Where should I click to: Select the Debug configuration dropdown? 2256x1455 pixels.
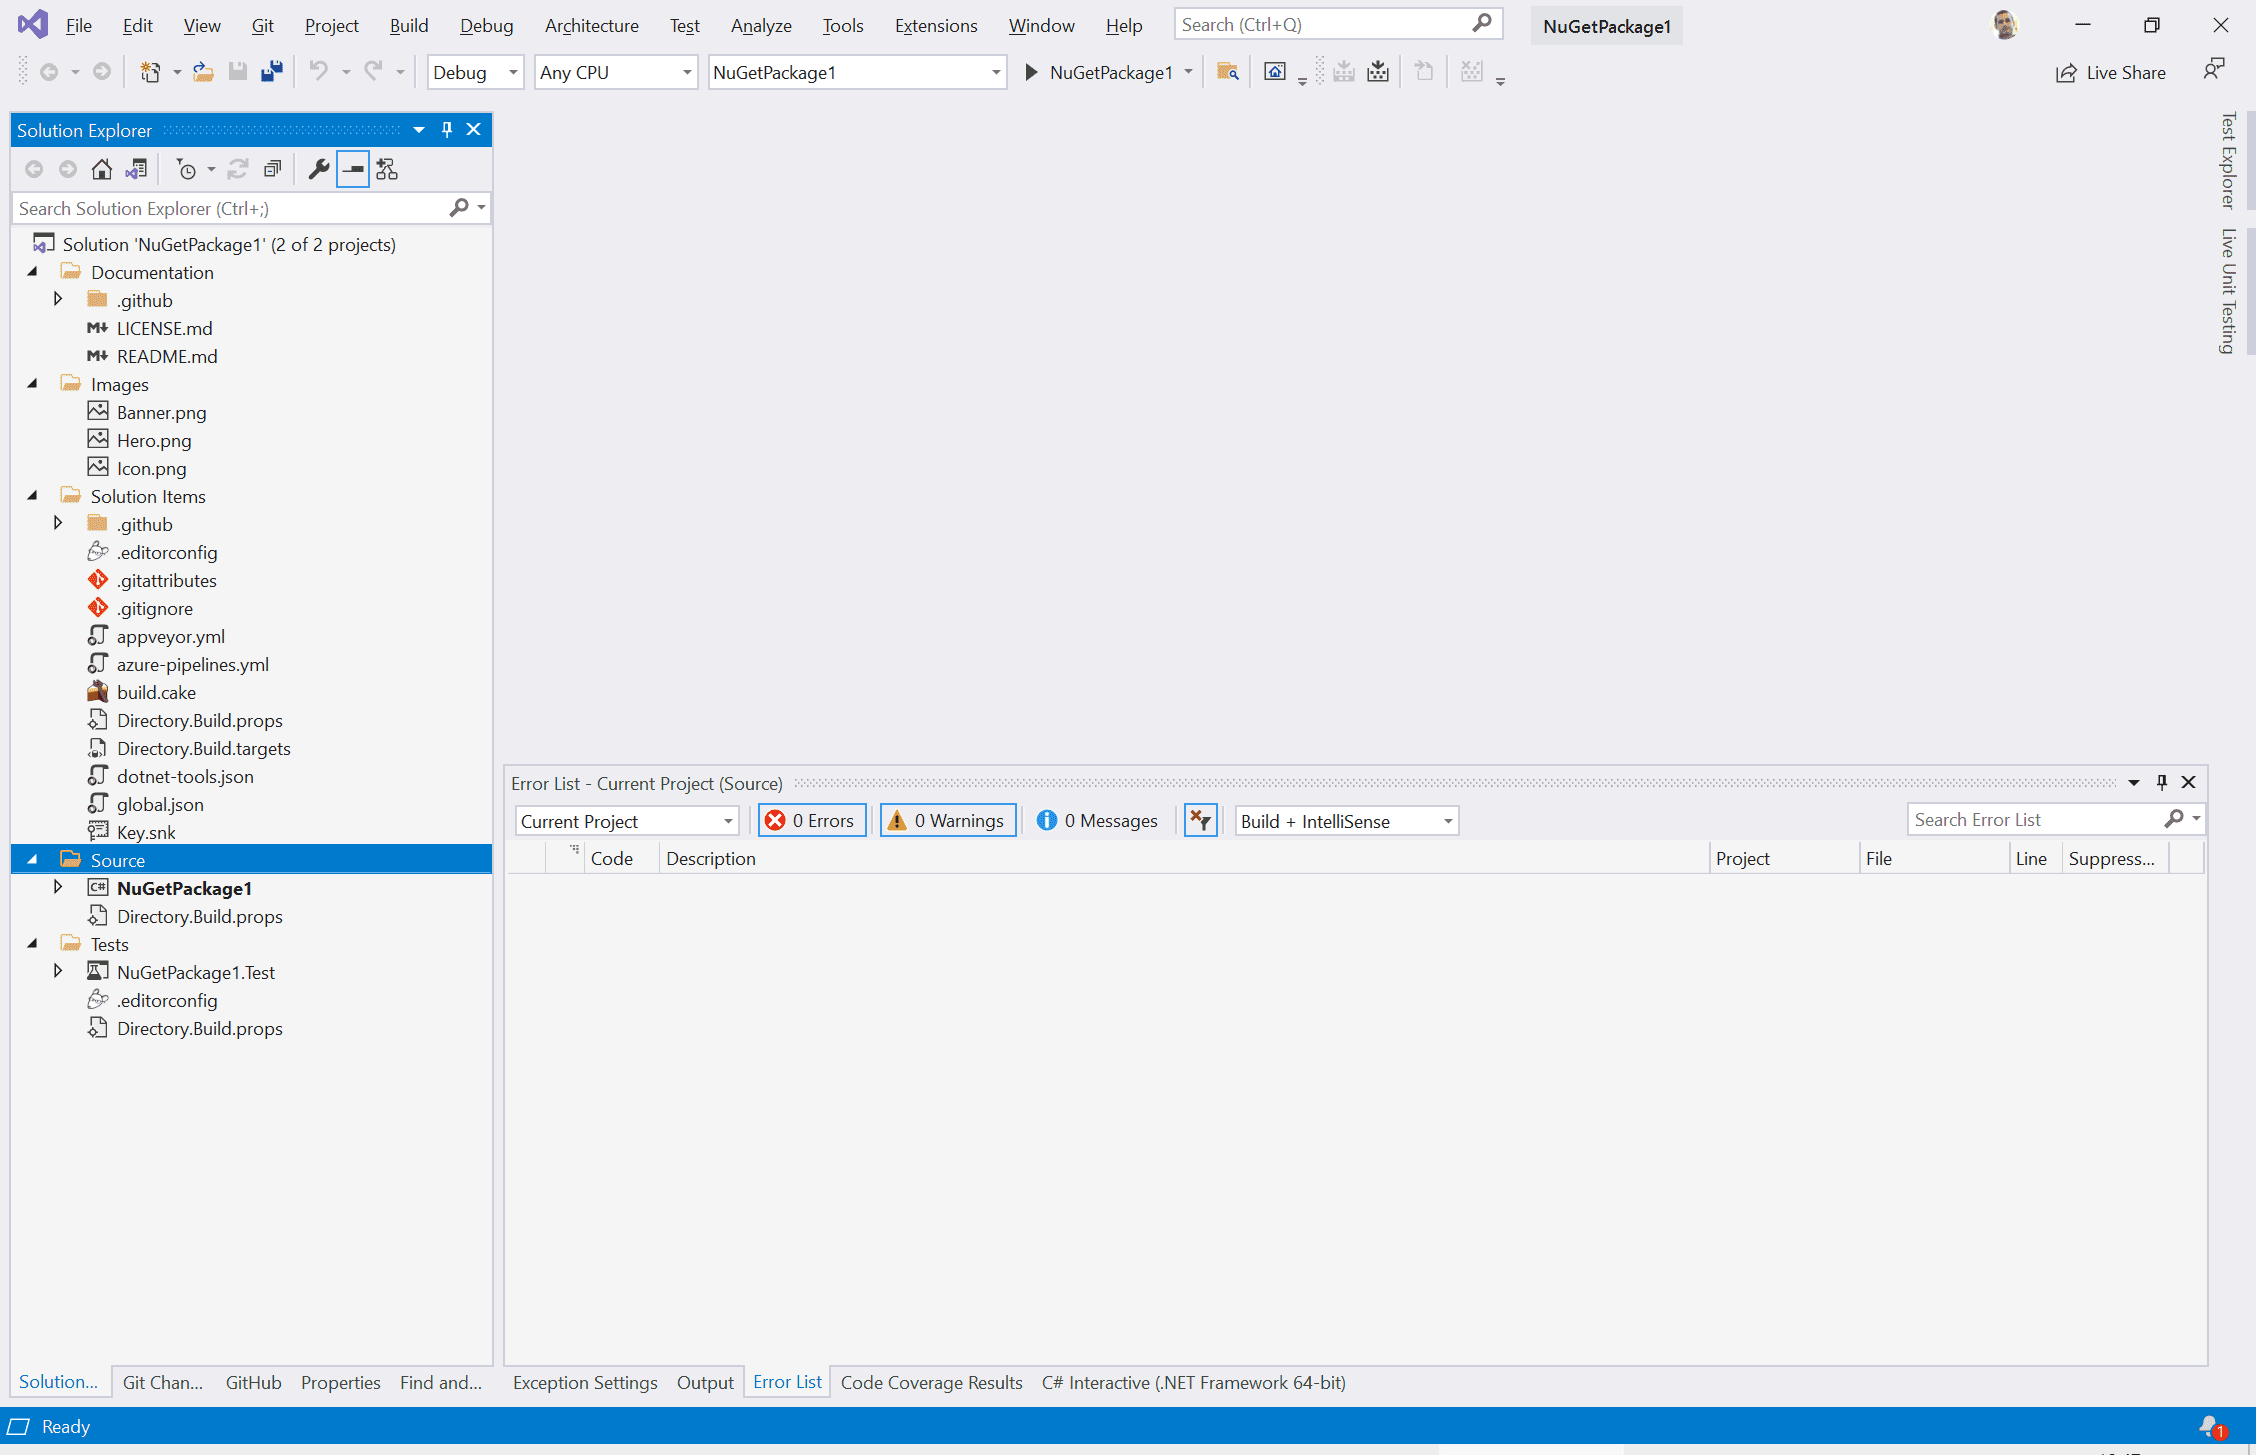[x=475, y=71]
